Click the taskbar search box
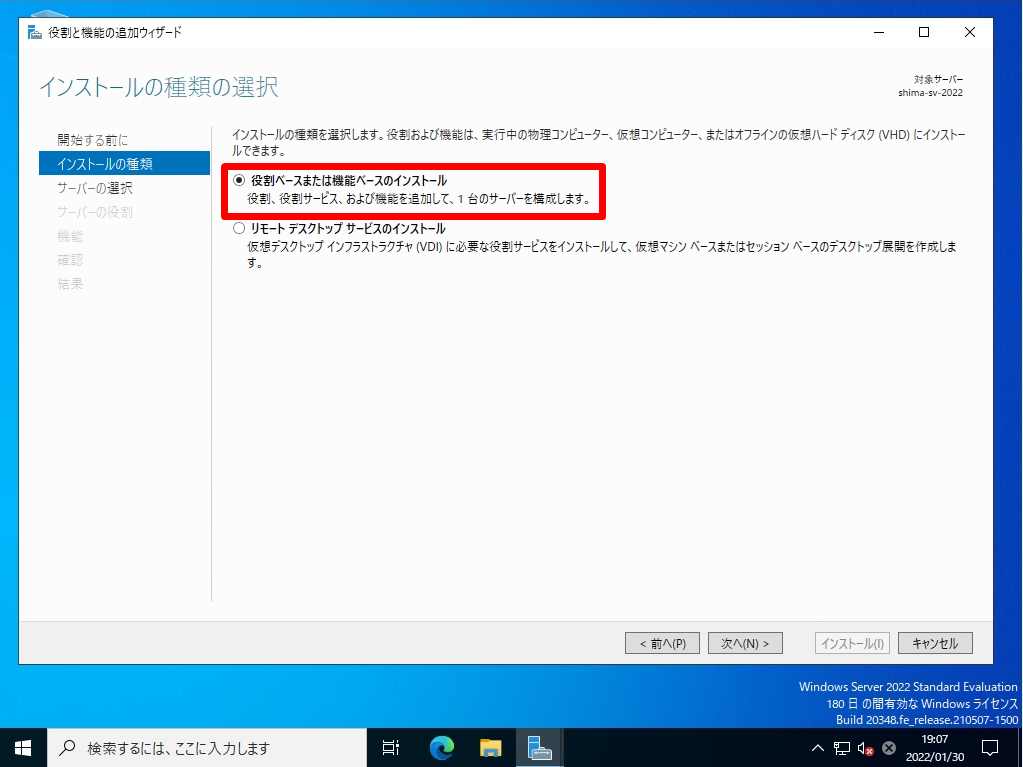Image resolution: width=1023 pixels, height=767 pixels. pos(207,747)
